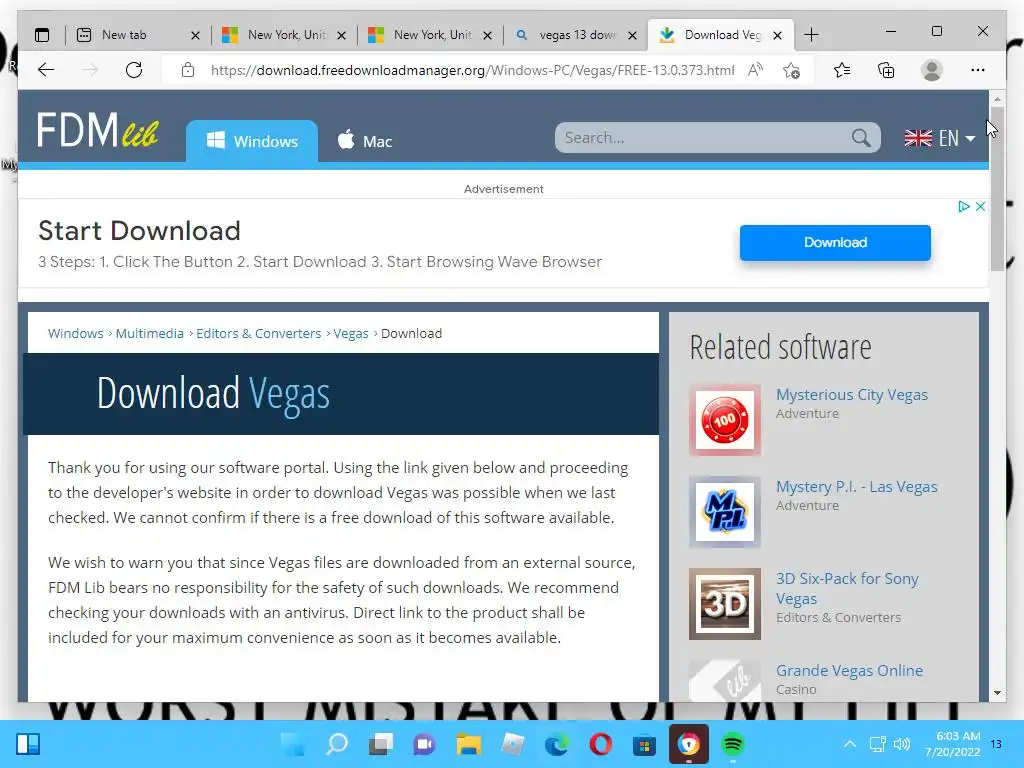View site information lock icon
The width and height of the screenshot is (1024, 768).
click(188, 70)
